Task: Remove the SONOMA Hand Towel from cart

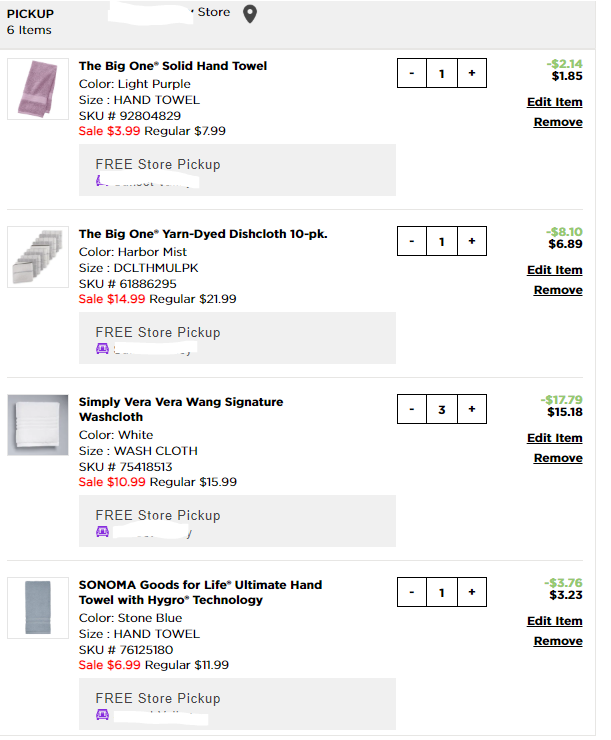Action: point(558,641)
